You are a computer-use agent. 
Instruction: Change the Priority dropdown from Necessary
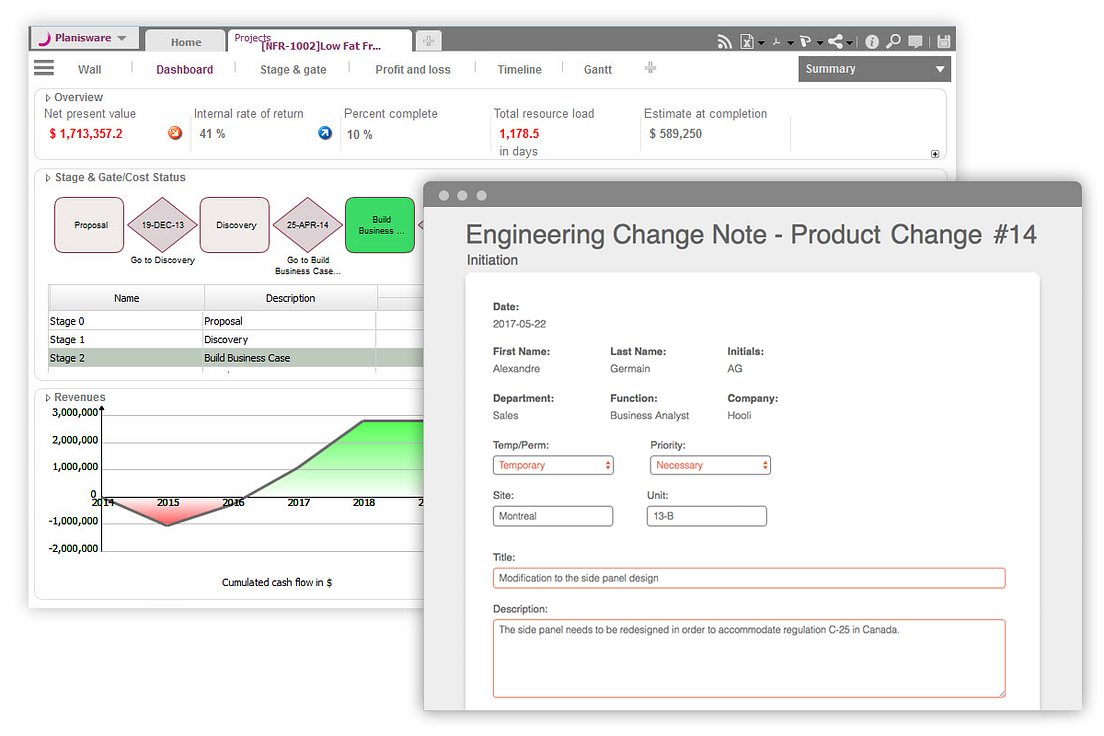click(710, 465)
